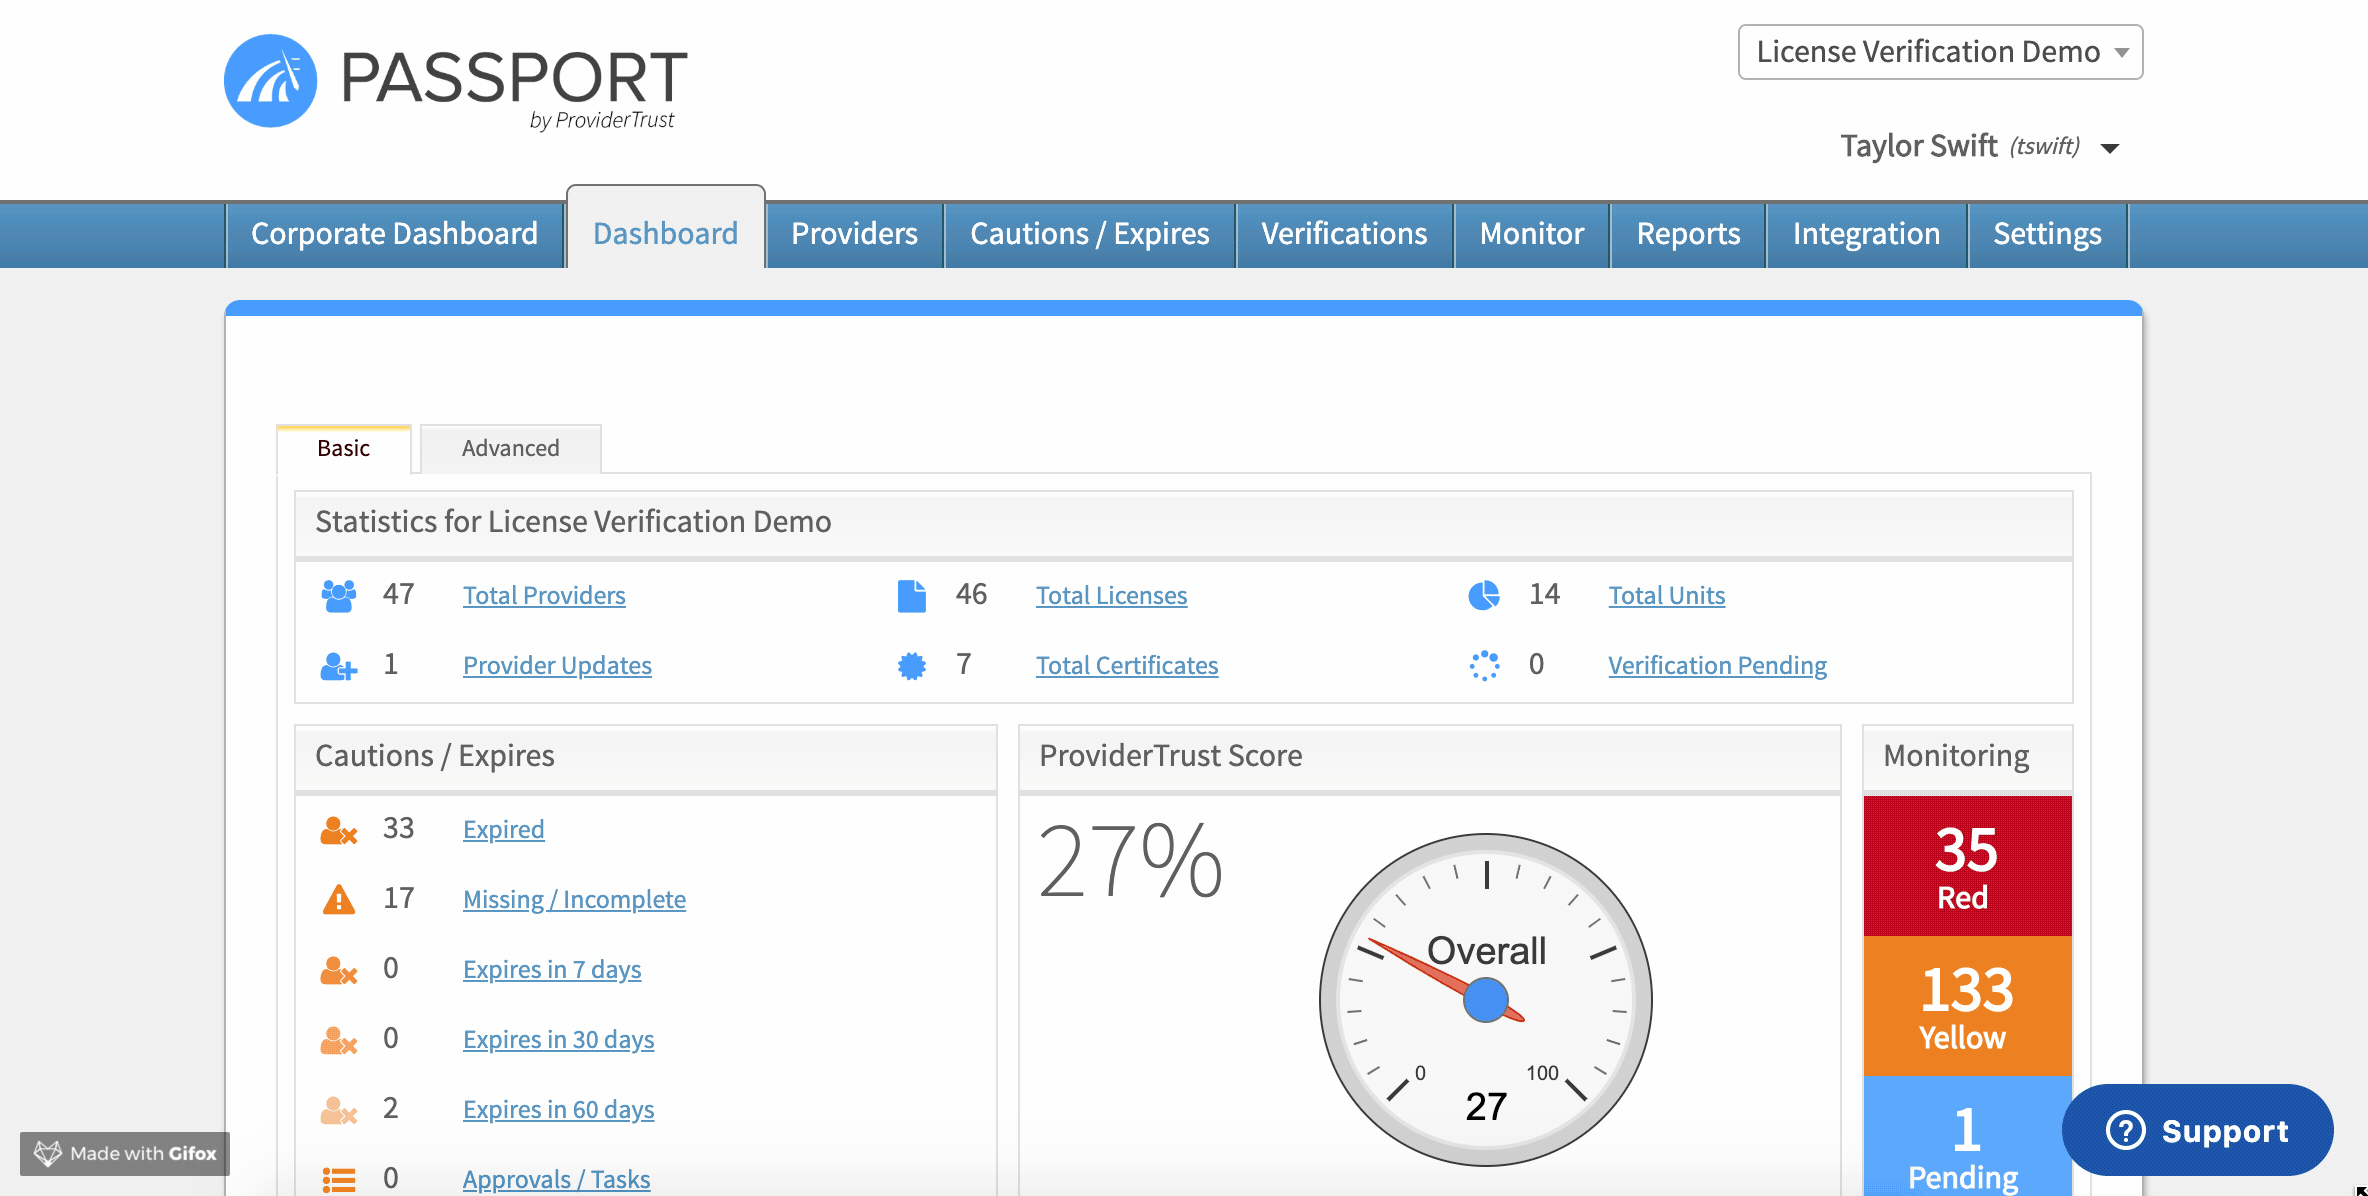Screen dimensions: 2368x1196
Task: Click the blue 1 Pending monitoring tile
Action: pos(1967,1136)
